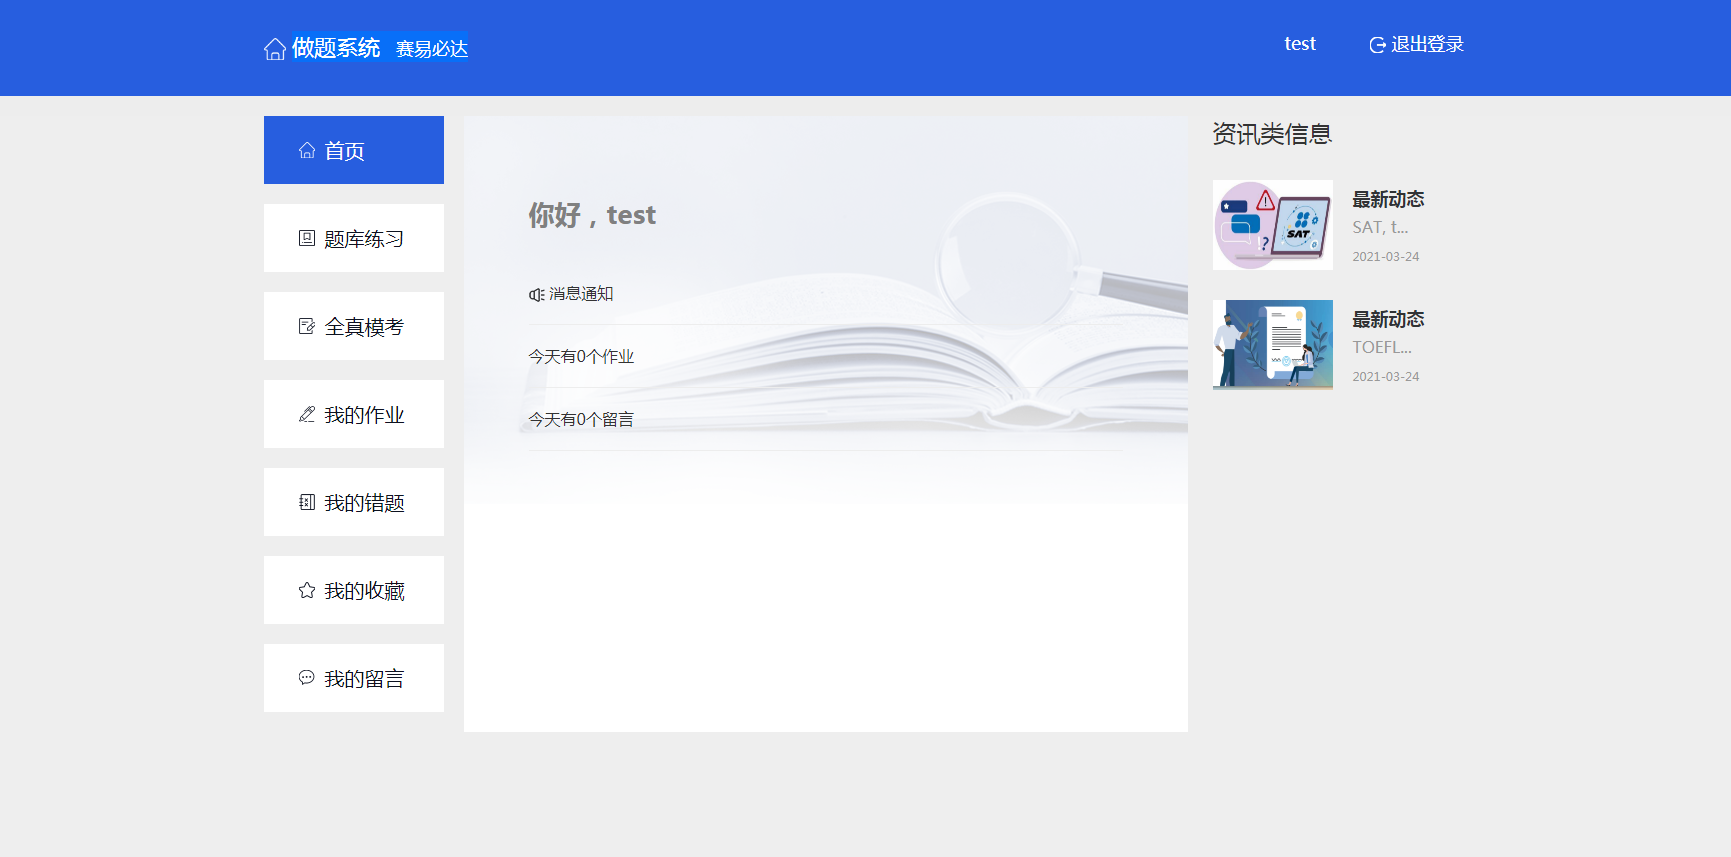Click the 全真模考 mock exam icon

click(x=307, y=326)
